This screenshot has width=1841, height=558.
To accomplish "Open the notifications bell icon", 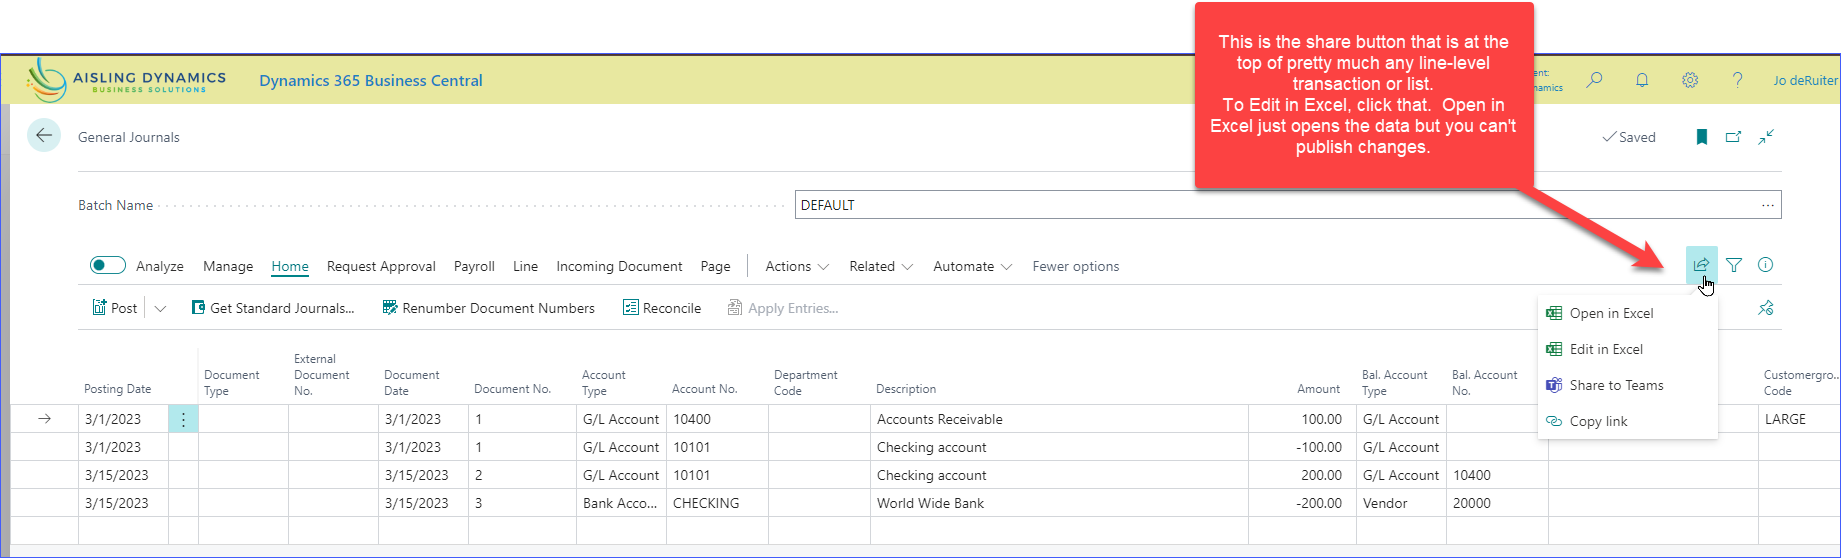I will coord(1642,80).
